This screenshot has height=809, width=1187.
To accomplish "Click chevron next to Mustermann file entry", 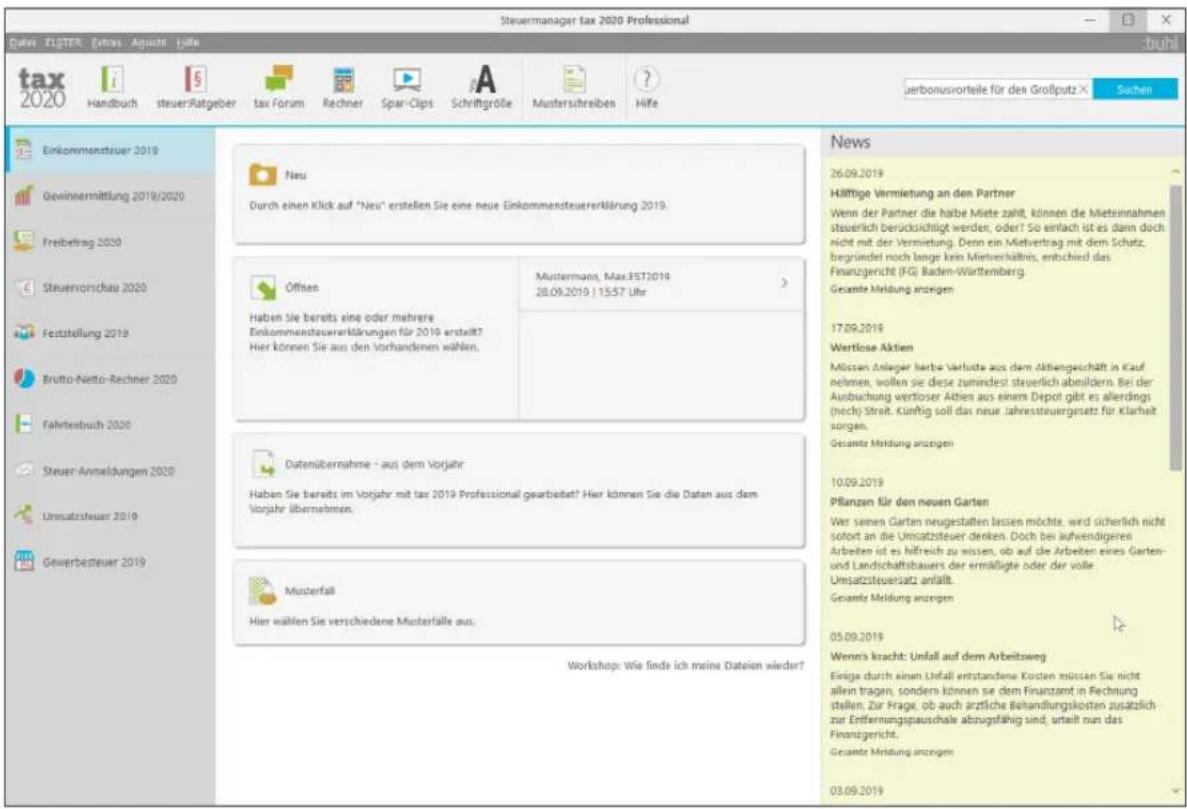I will (784, 283).
